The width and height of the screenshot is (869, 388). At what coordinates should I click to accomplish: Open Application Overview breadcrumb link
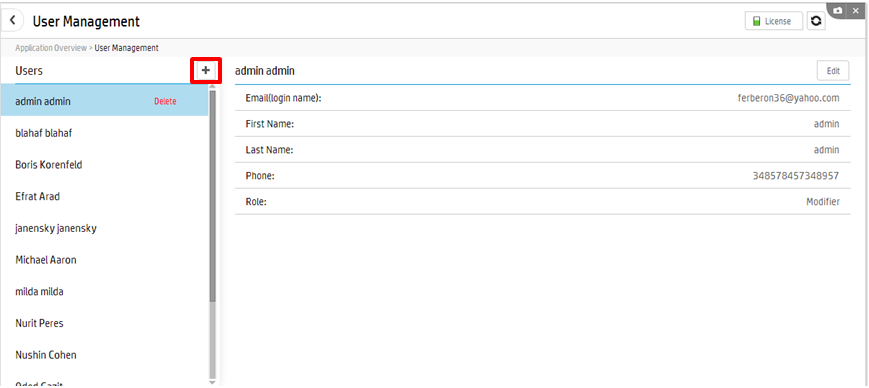pyautogui.click(x=50, y=48)
